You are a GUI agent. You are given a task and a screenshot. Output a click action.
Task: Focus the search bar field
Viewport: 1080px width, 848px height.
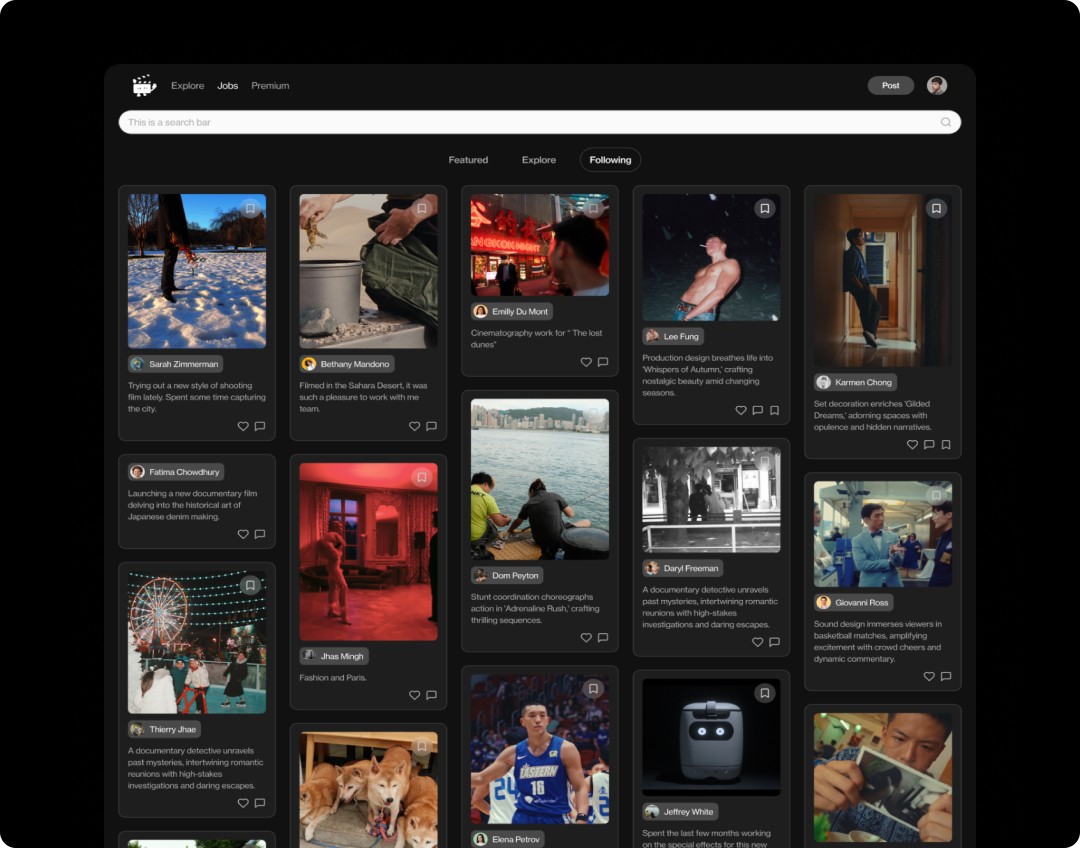[539, 123]
